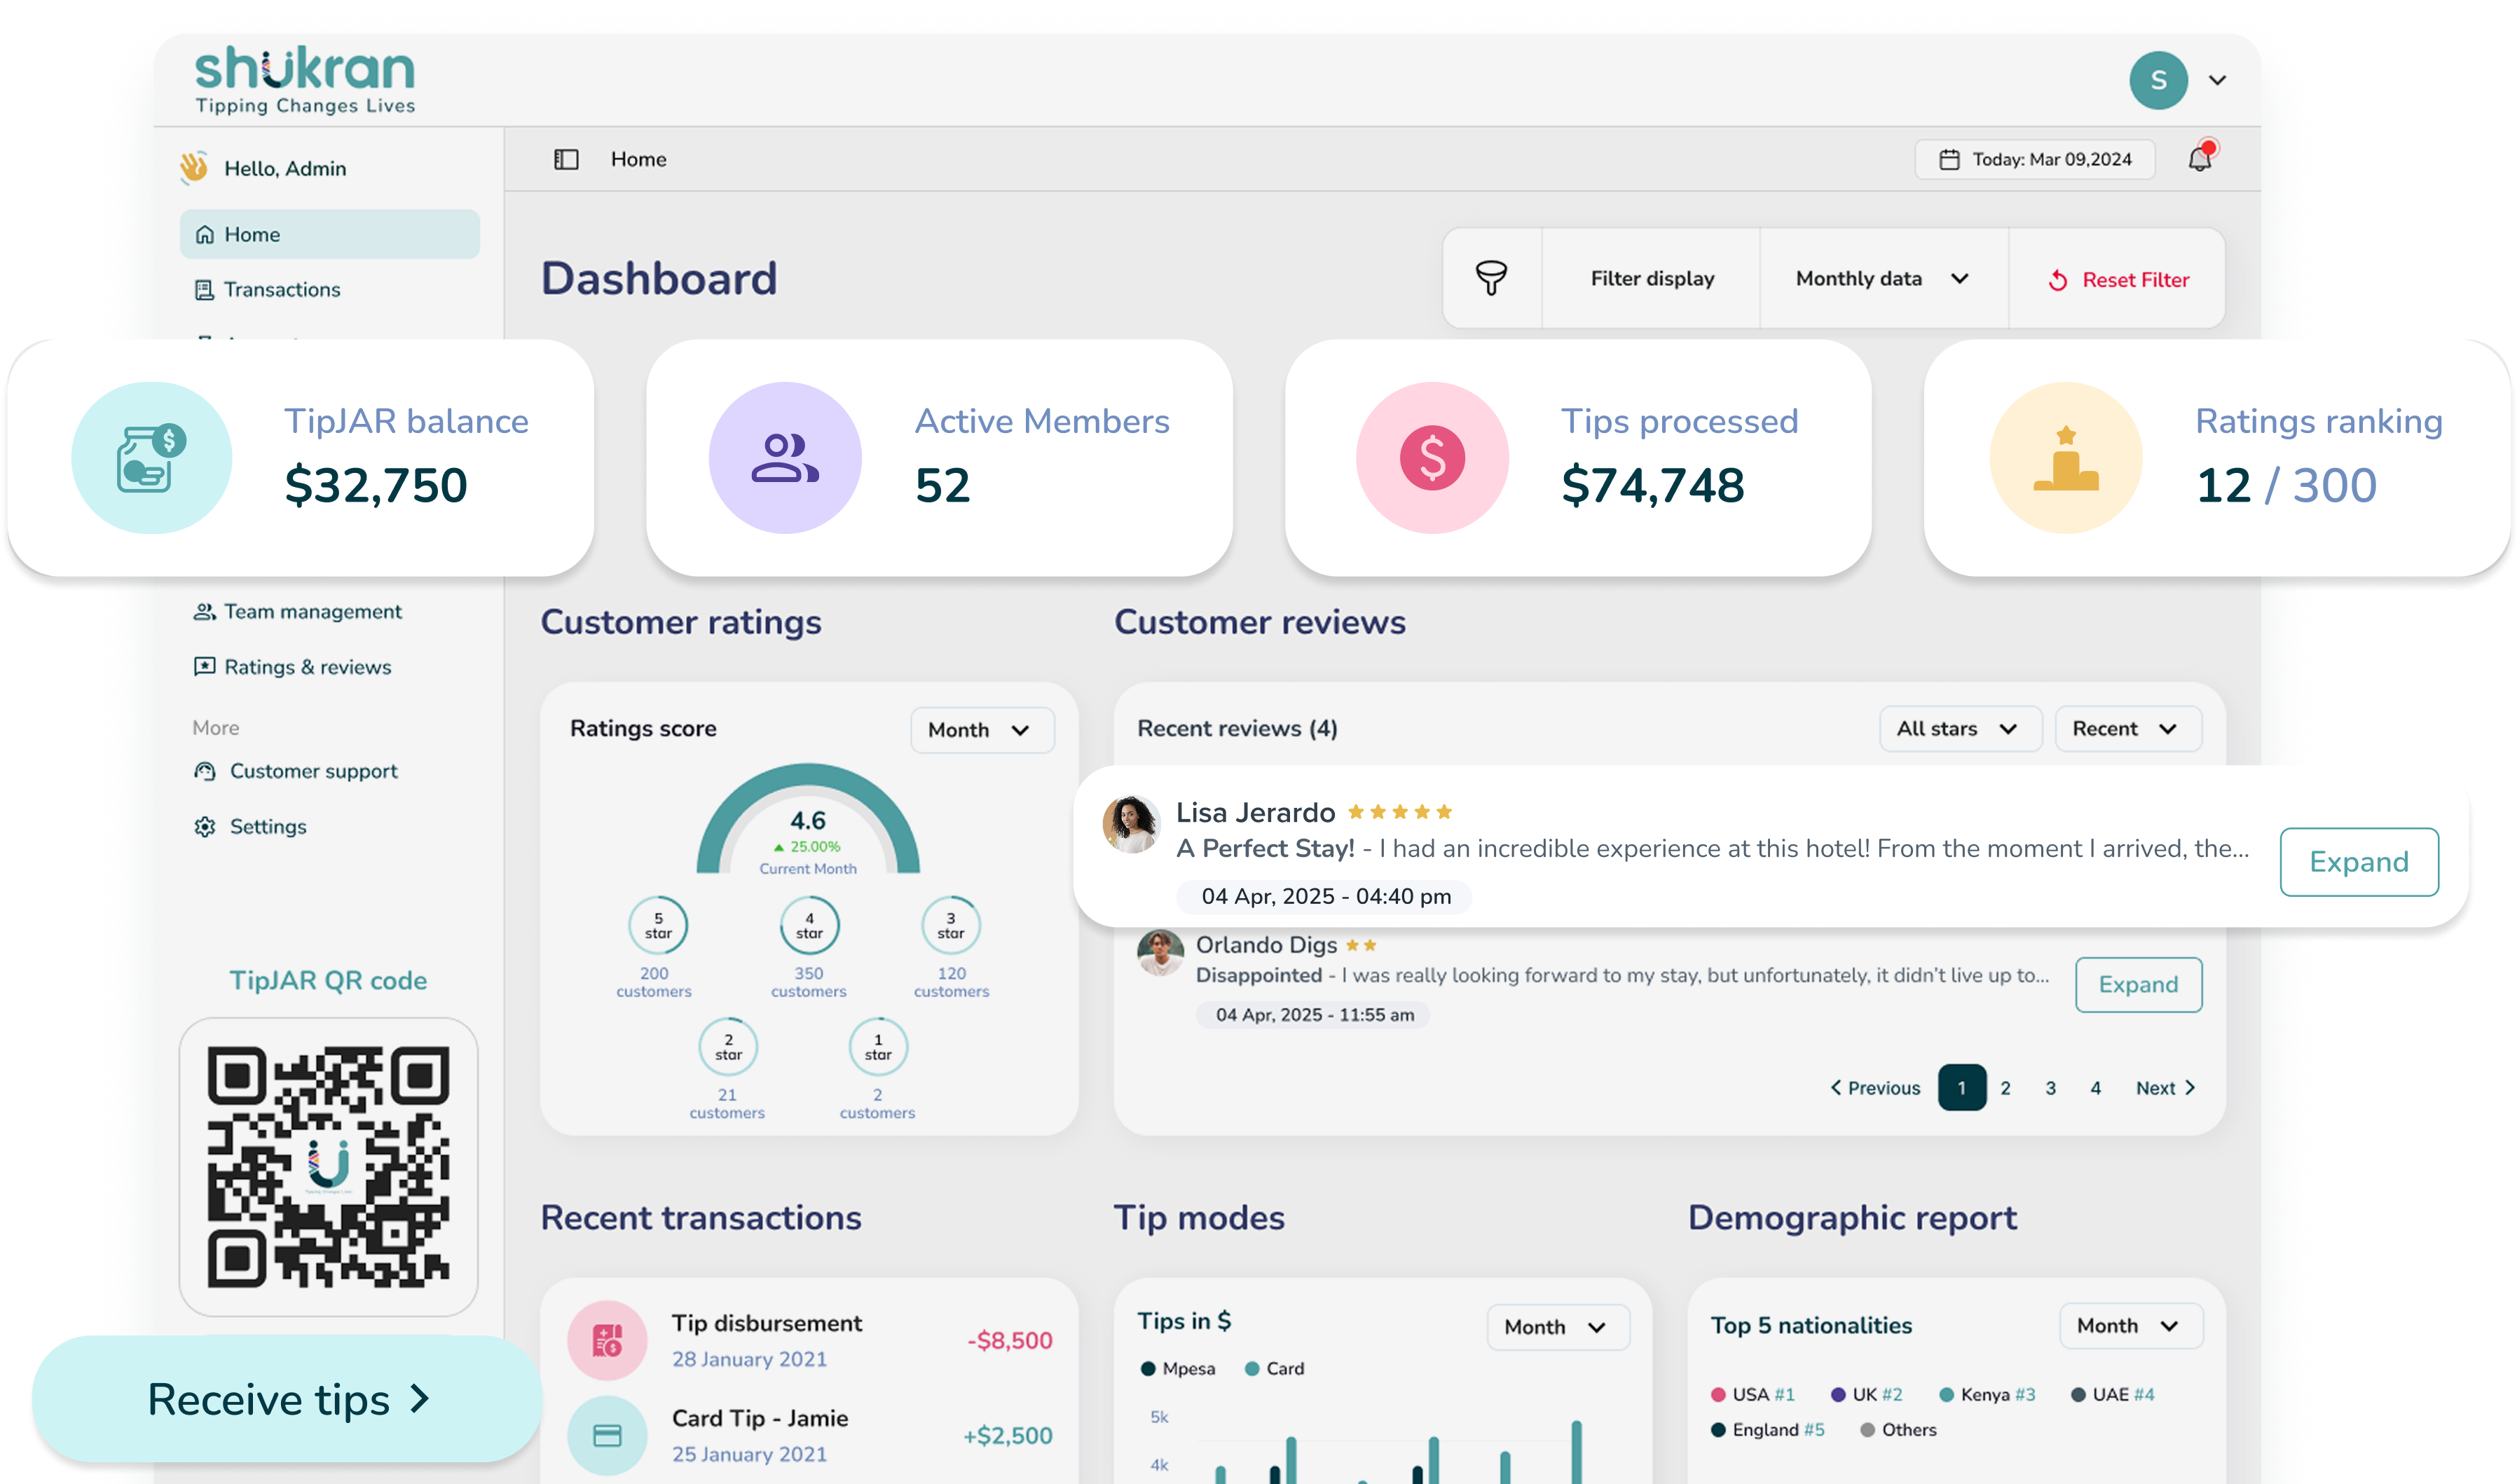Click the Team management icon

coord(204,611)
